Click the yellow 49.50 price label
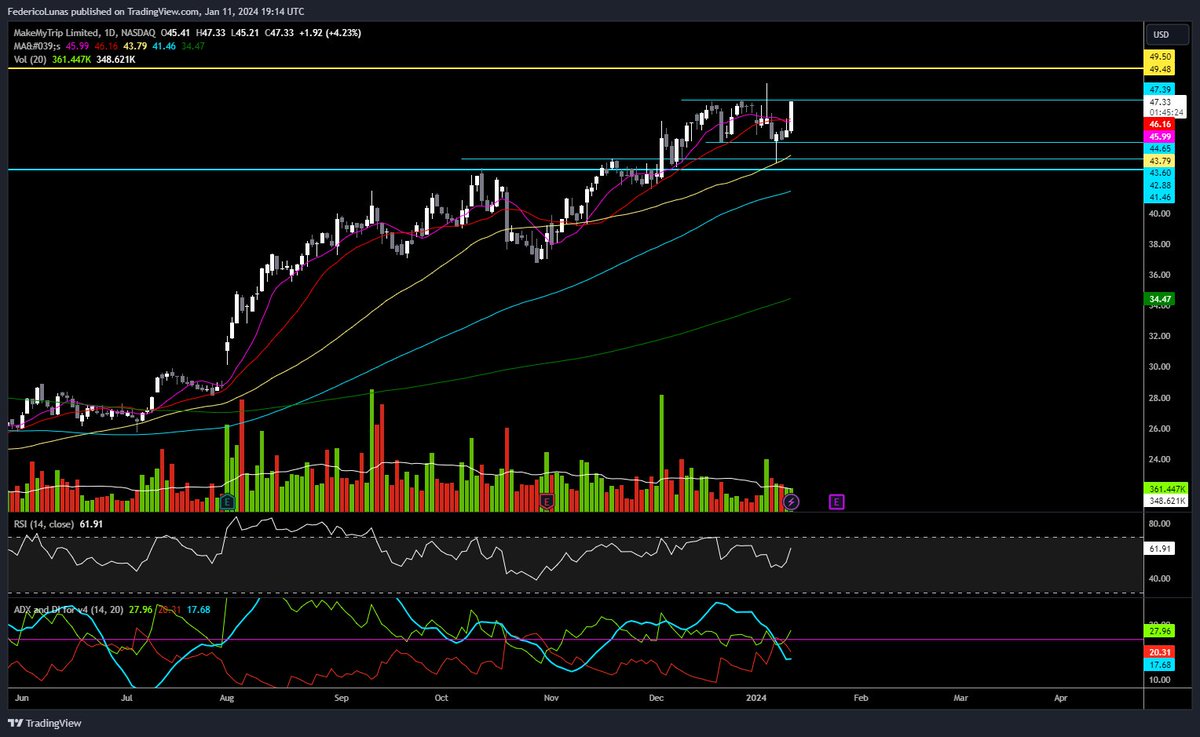Screen dimensions: 1200x737 click(1160, 58)
